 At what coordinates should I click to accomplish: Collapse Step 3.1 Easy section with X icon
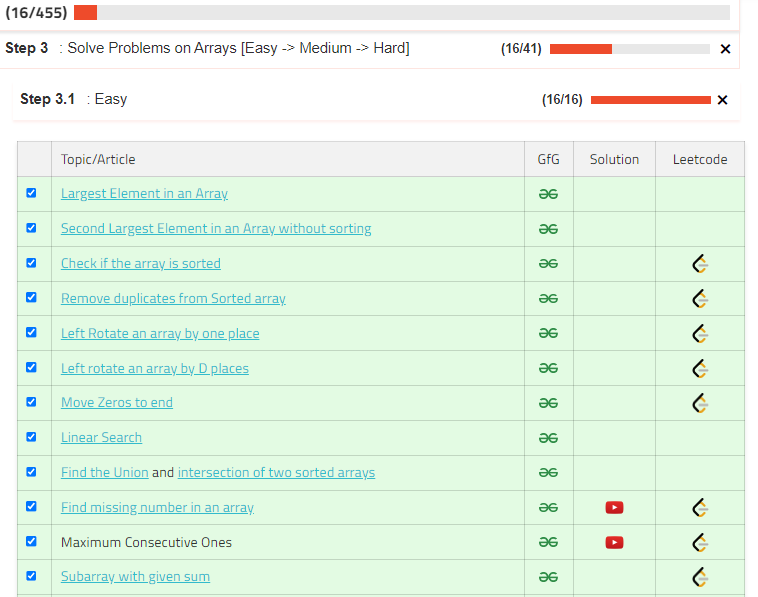pyautogui.click(x=723, y=100)
